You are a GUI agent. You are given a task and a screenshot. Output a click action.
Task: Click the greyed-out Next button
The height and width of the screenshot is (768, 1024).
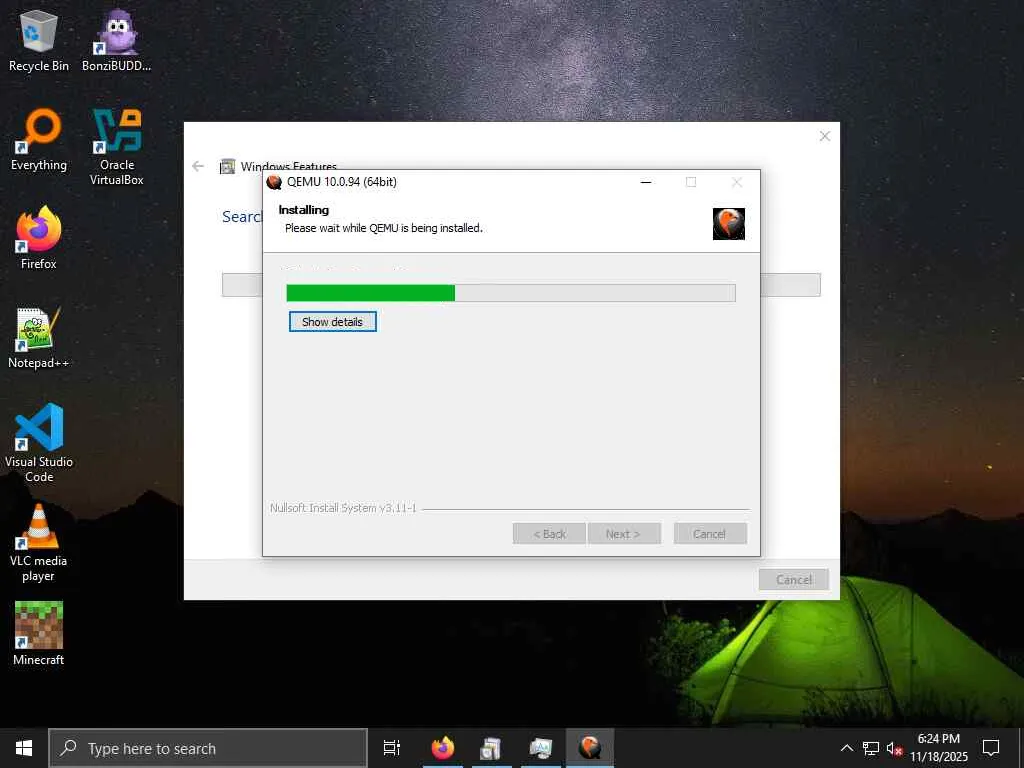[624, 534]
